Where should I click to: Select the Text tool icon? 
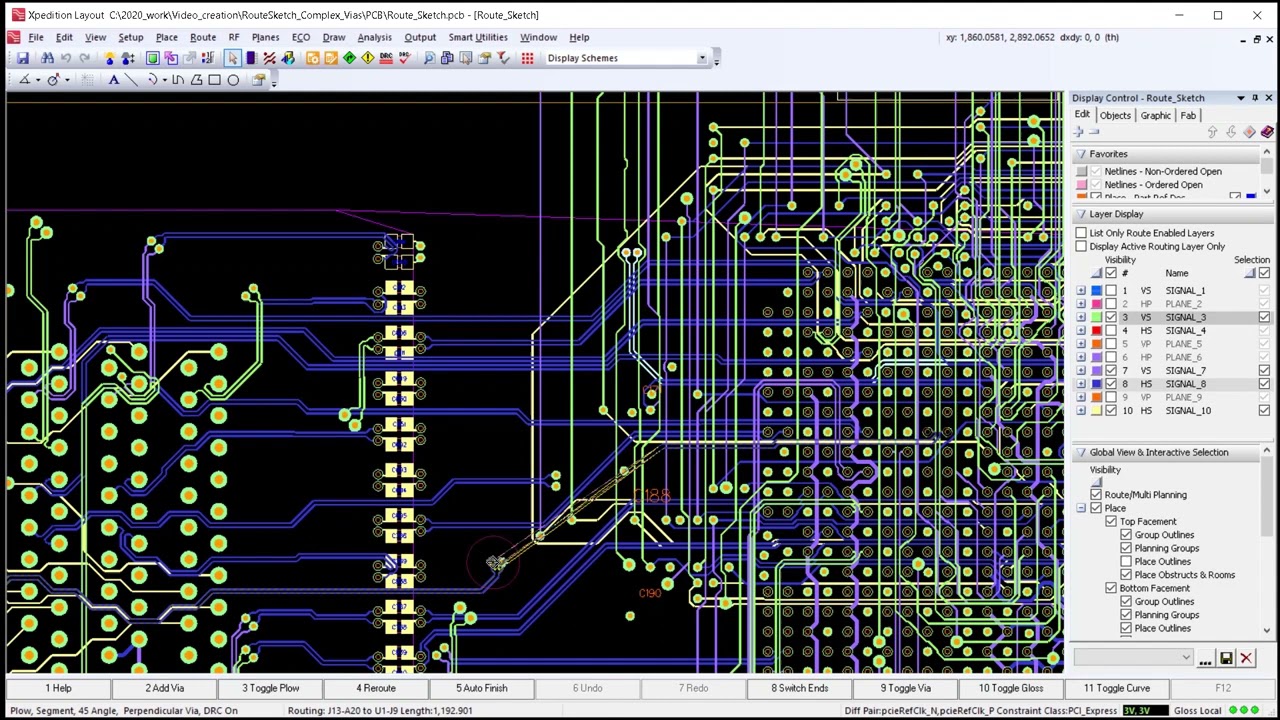(x=113, y=80)
